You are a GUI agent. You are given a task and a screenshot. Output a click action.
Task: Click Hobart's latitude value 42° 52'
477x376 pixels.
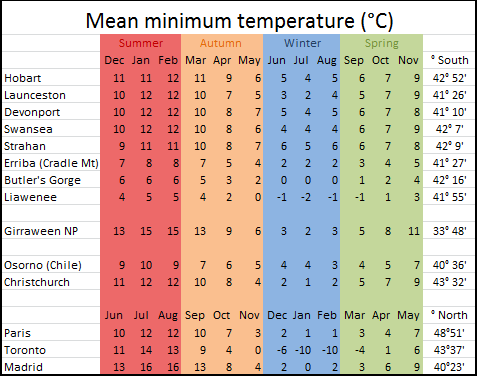[450, 78]
